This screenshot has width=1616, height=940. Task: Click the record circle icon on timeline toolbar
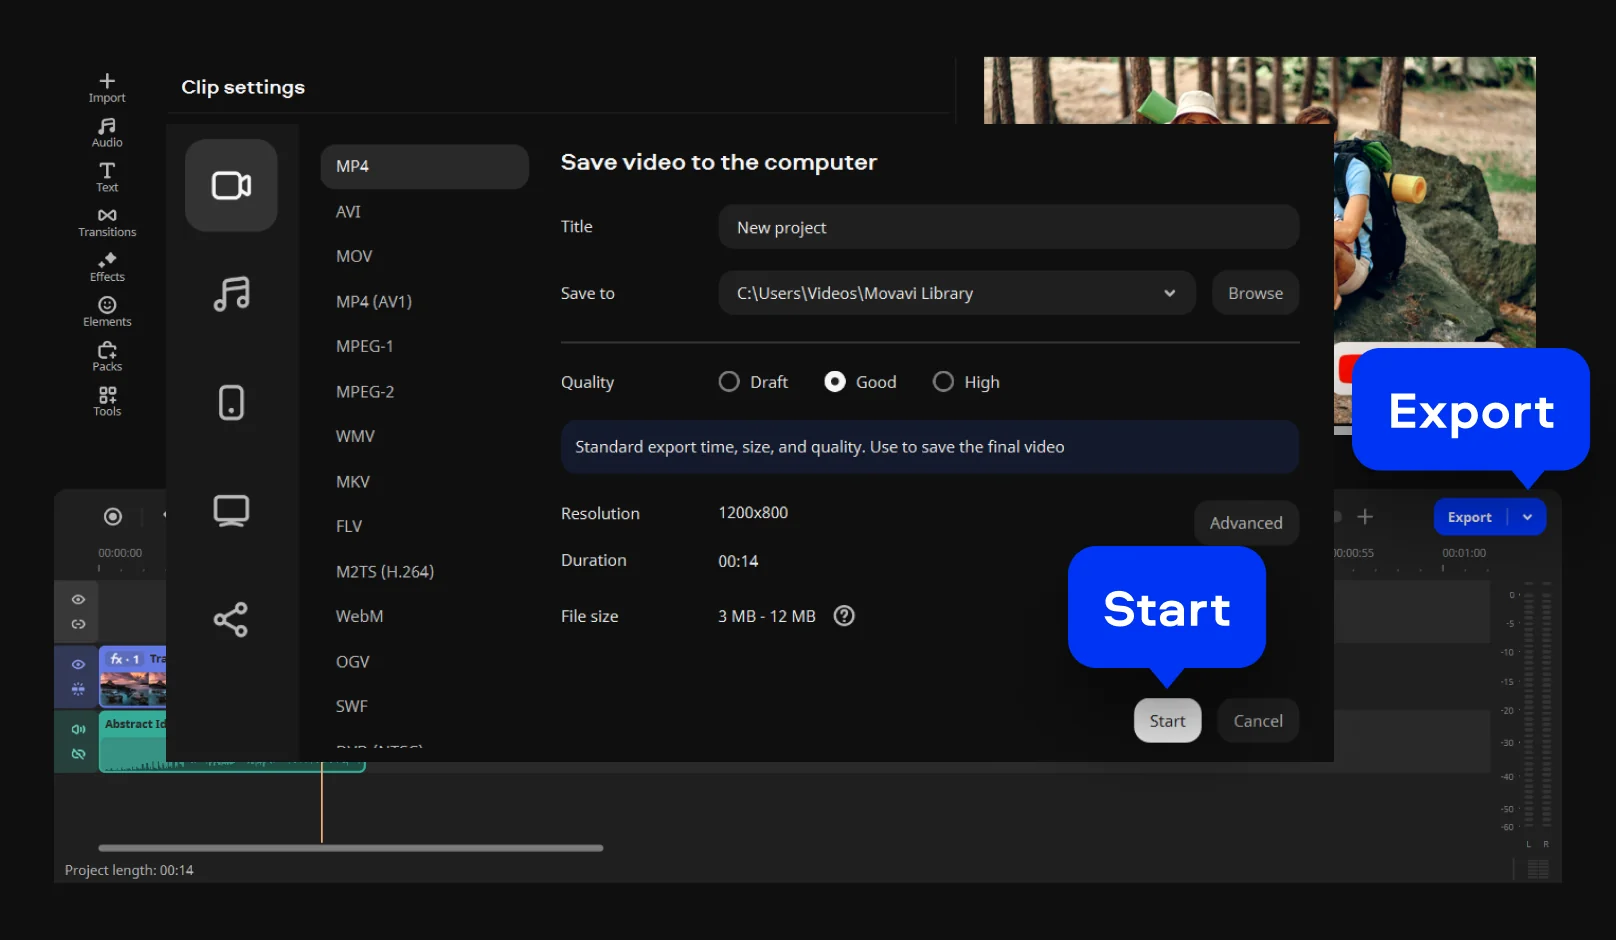pyautogui.click(x=113, y=516)
